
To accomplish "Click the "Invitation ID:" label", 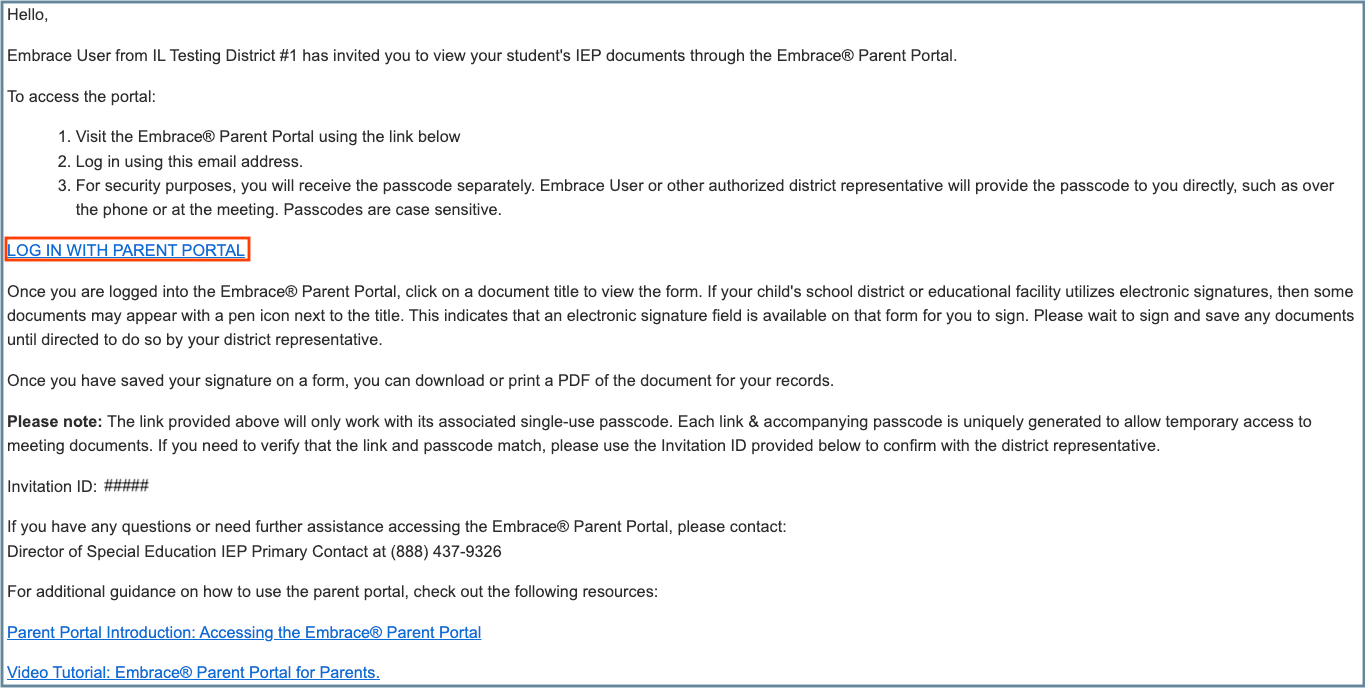I will point(52,486).
